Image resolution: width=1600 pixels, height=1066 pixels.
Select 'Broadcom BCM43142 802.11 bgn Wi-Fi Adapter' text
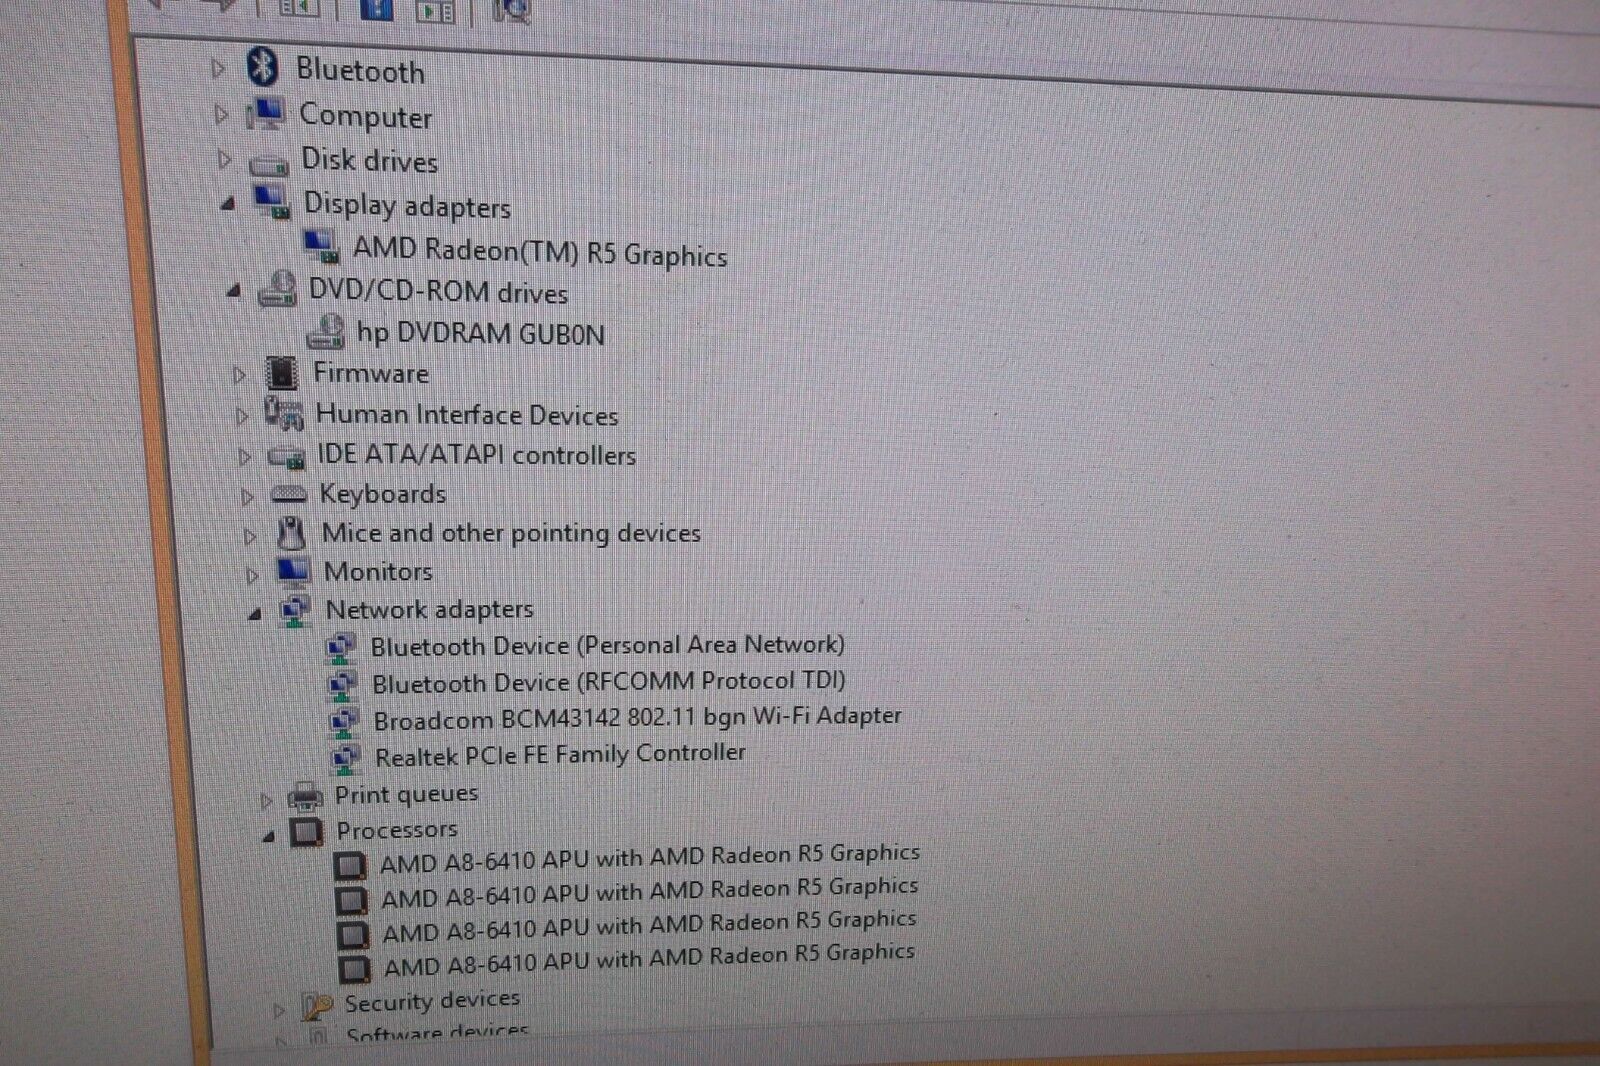point(638,718)
